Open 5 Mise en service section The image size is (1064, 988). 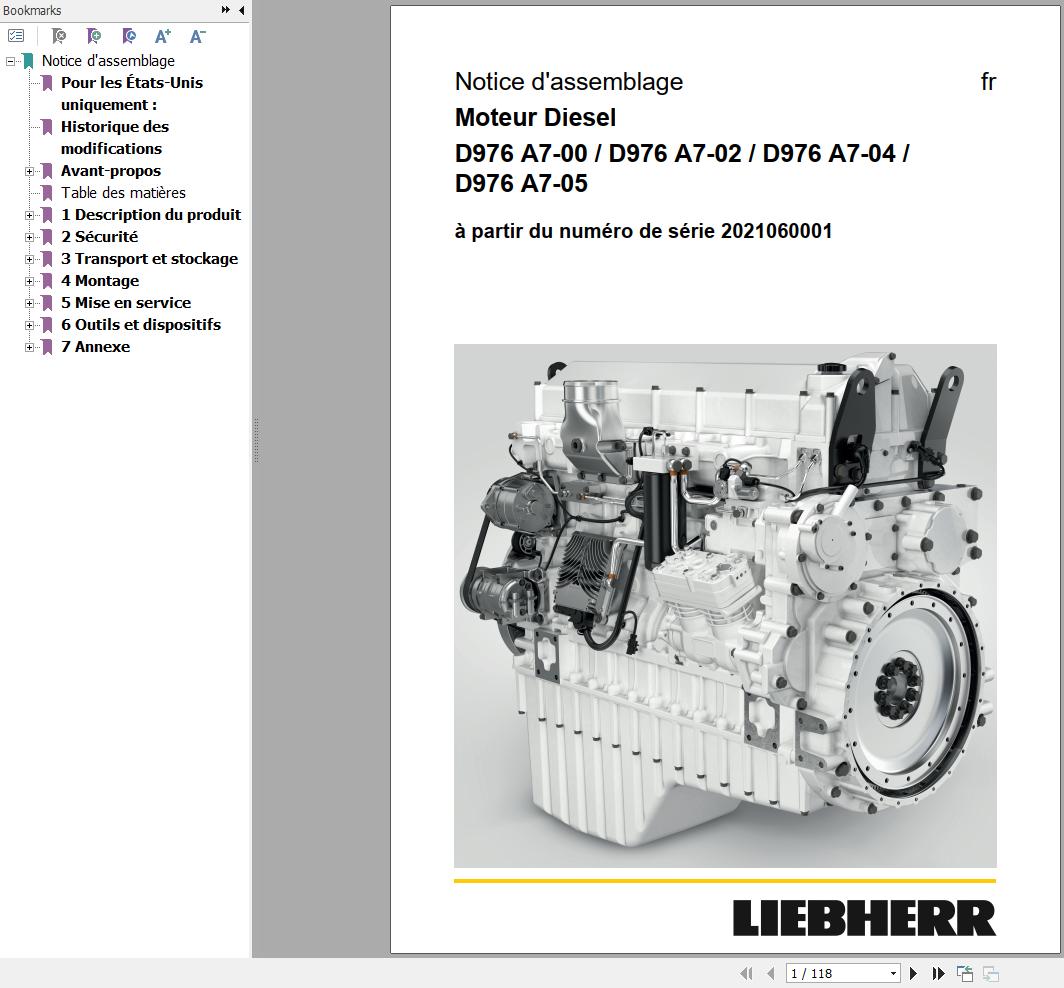(x=126, y=303)
